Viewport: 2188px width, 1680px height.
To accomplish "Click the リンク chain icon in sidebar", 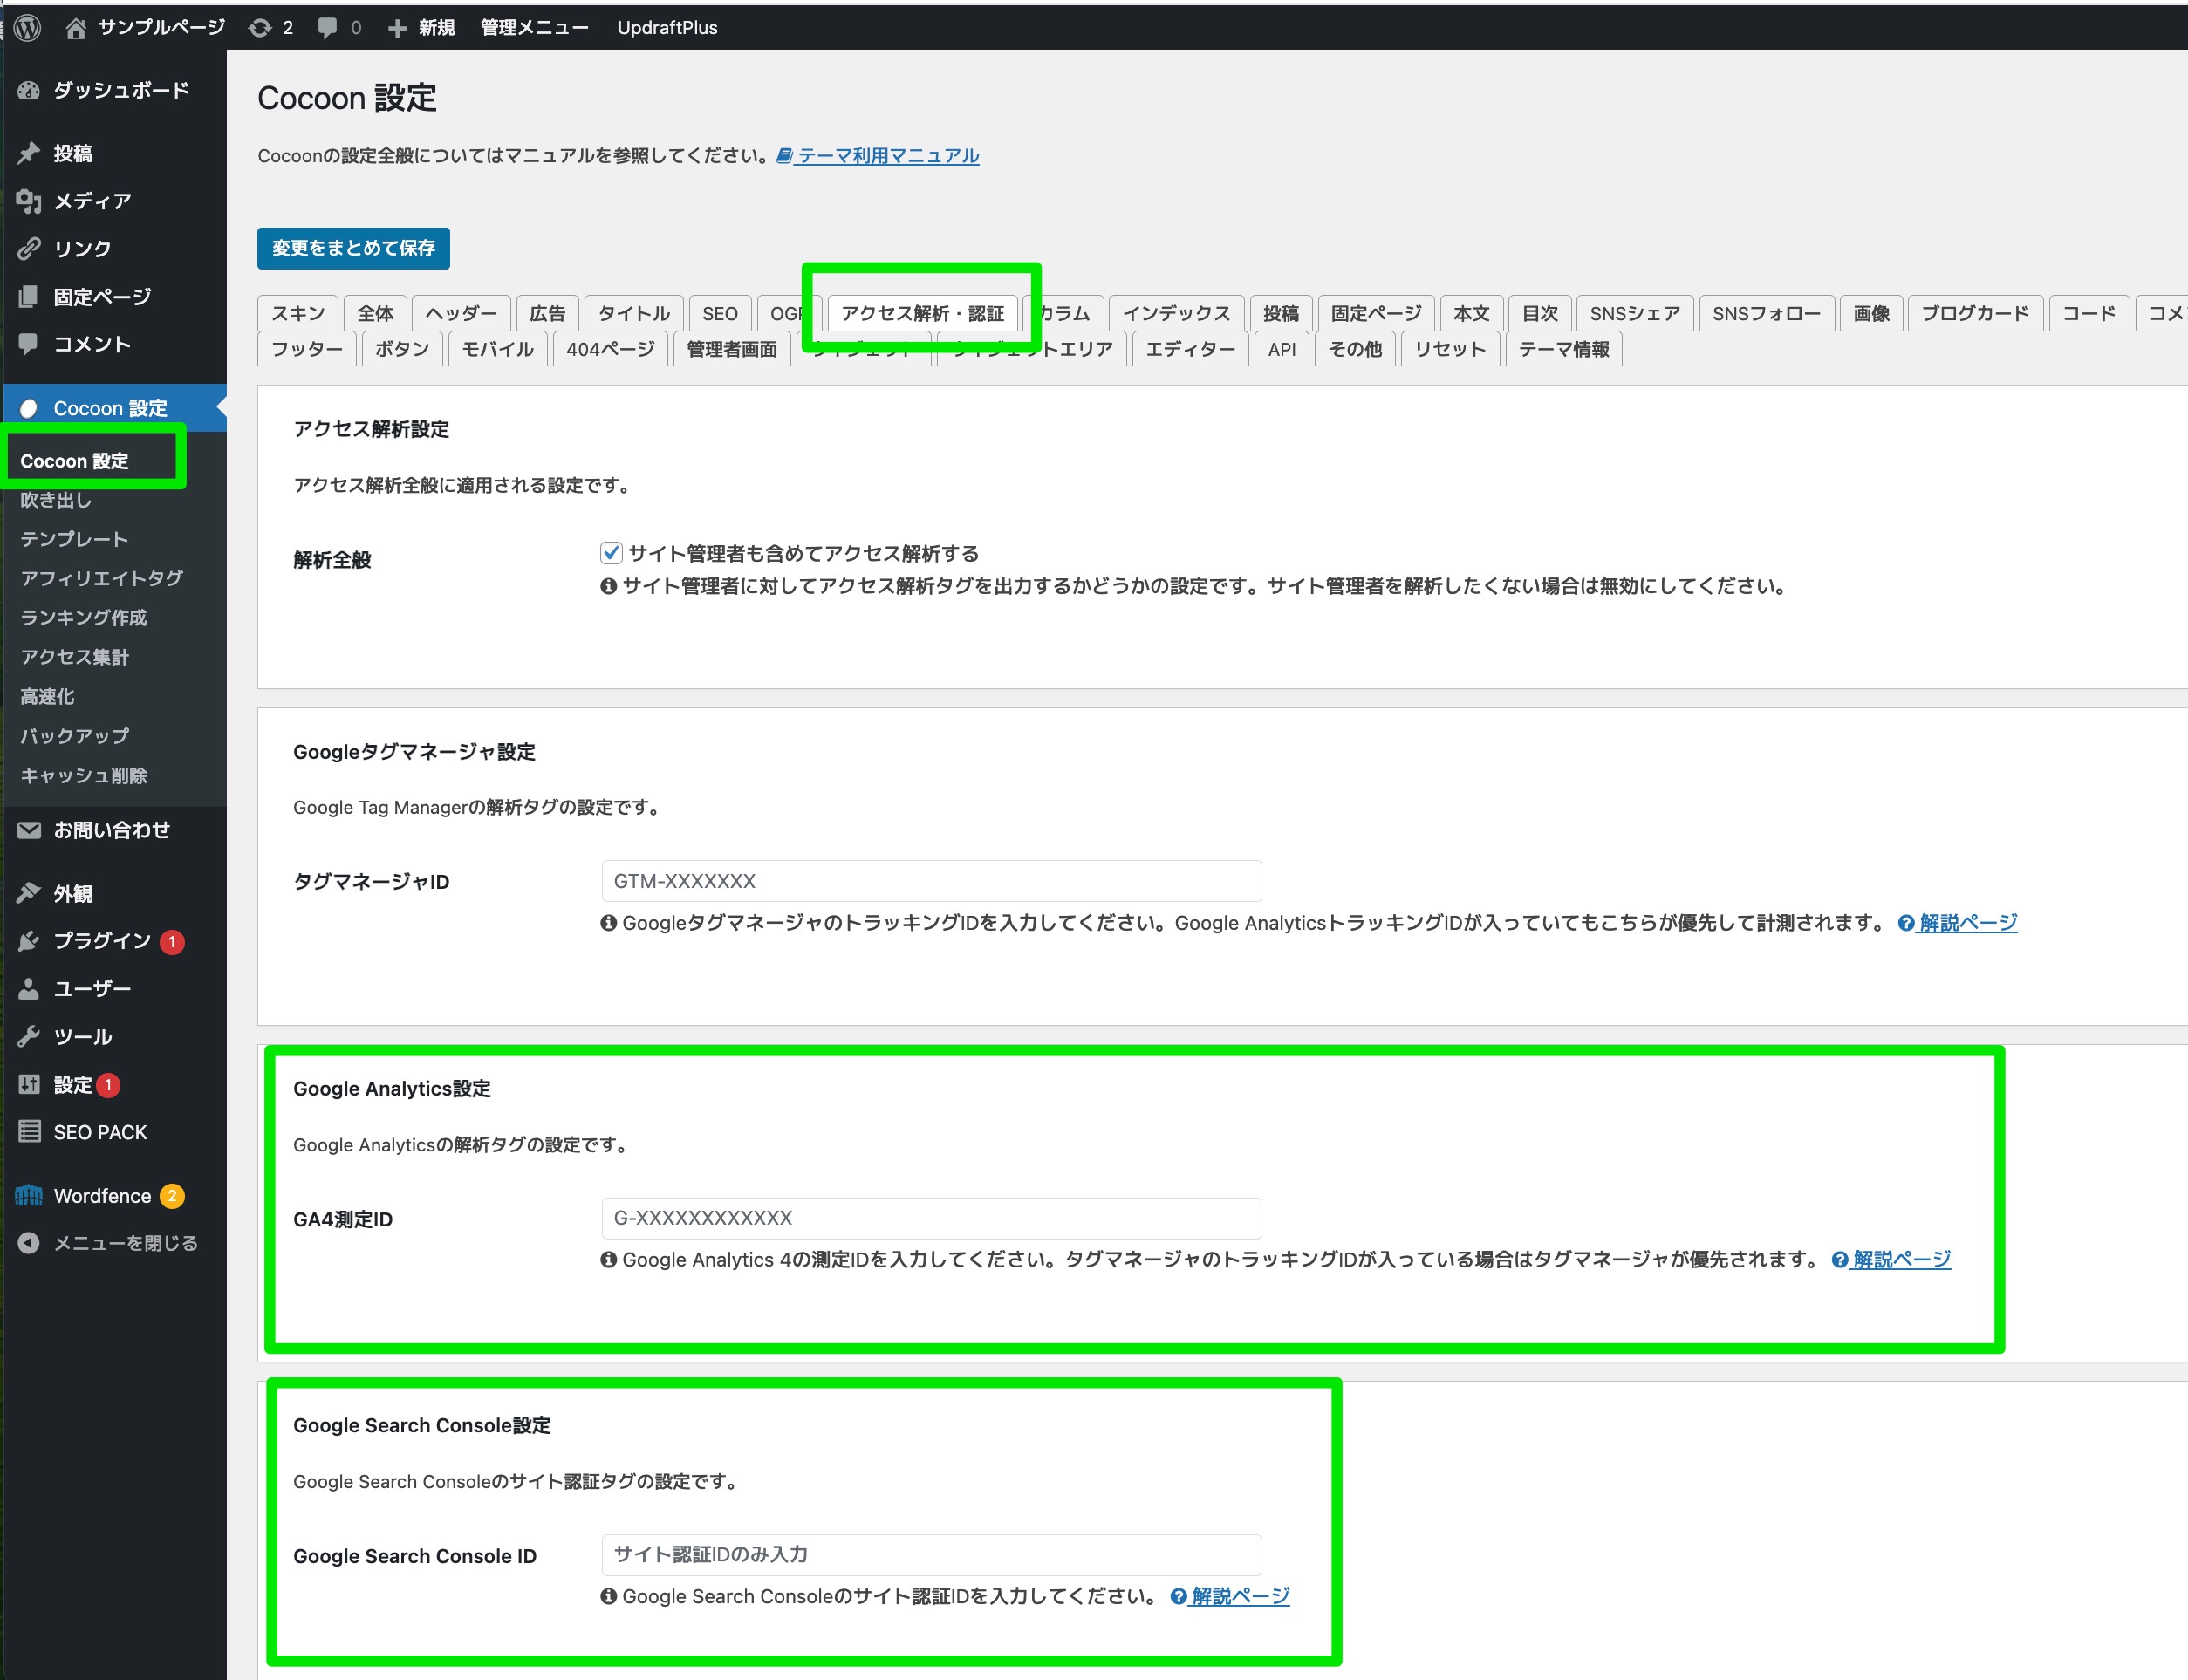I will point(29,248).
